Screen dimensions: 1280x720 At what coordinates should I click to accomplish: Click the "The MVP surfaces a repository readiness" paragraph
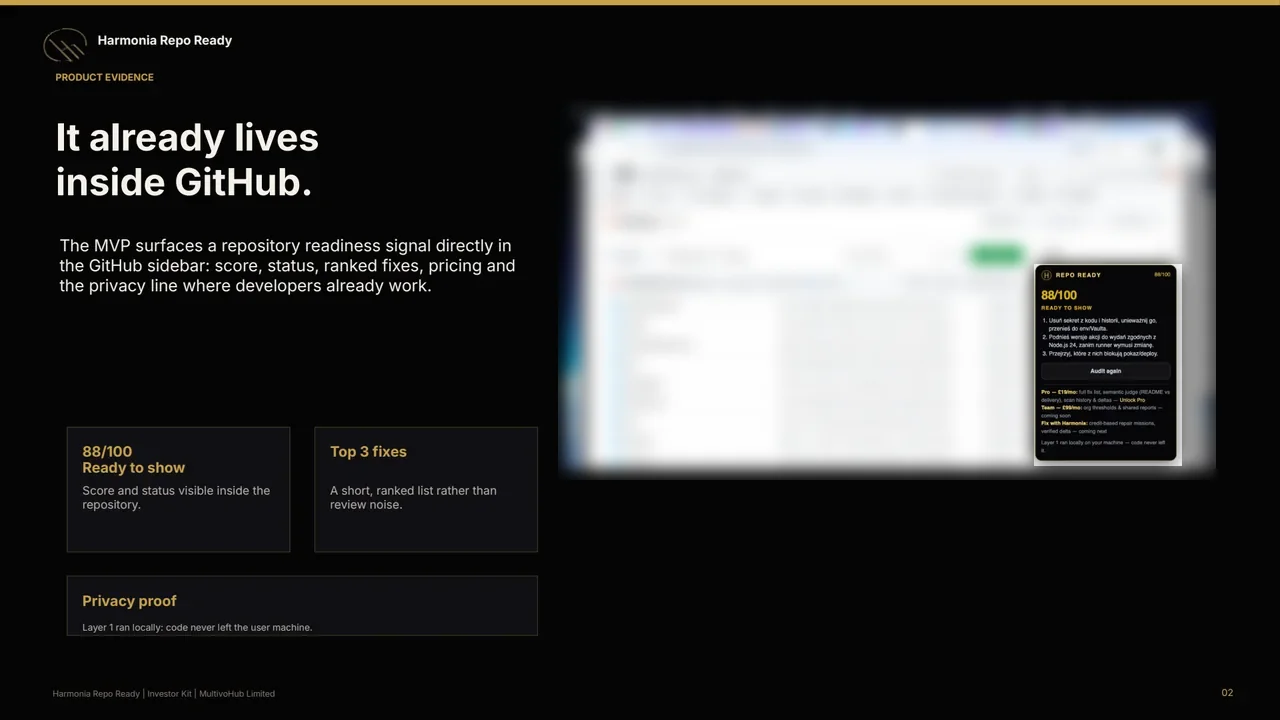(x=287, y=266)
